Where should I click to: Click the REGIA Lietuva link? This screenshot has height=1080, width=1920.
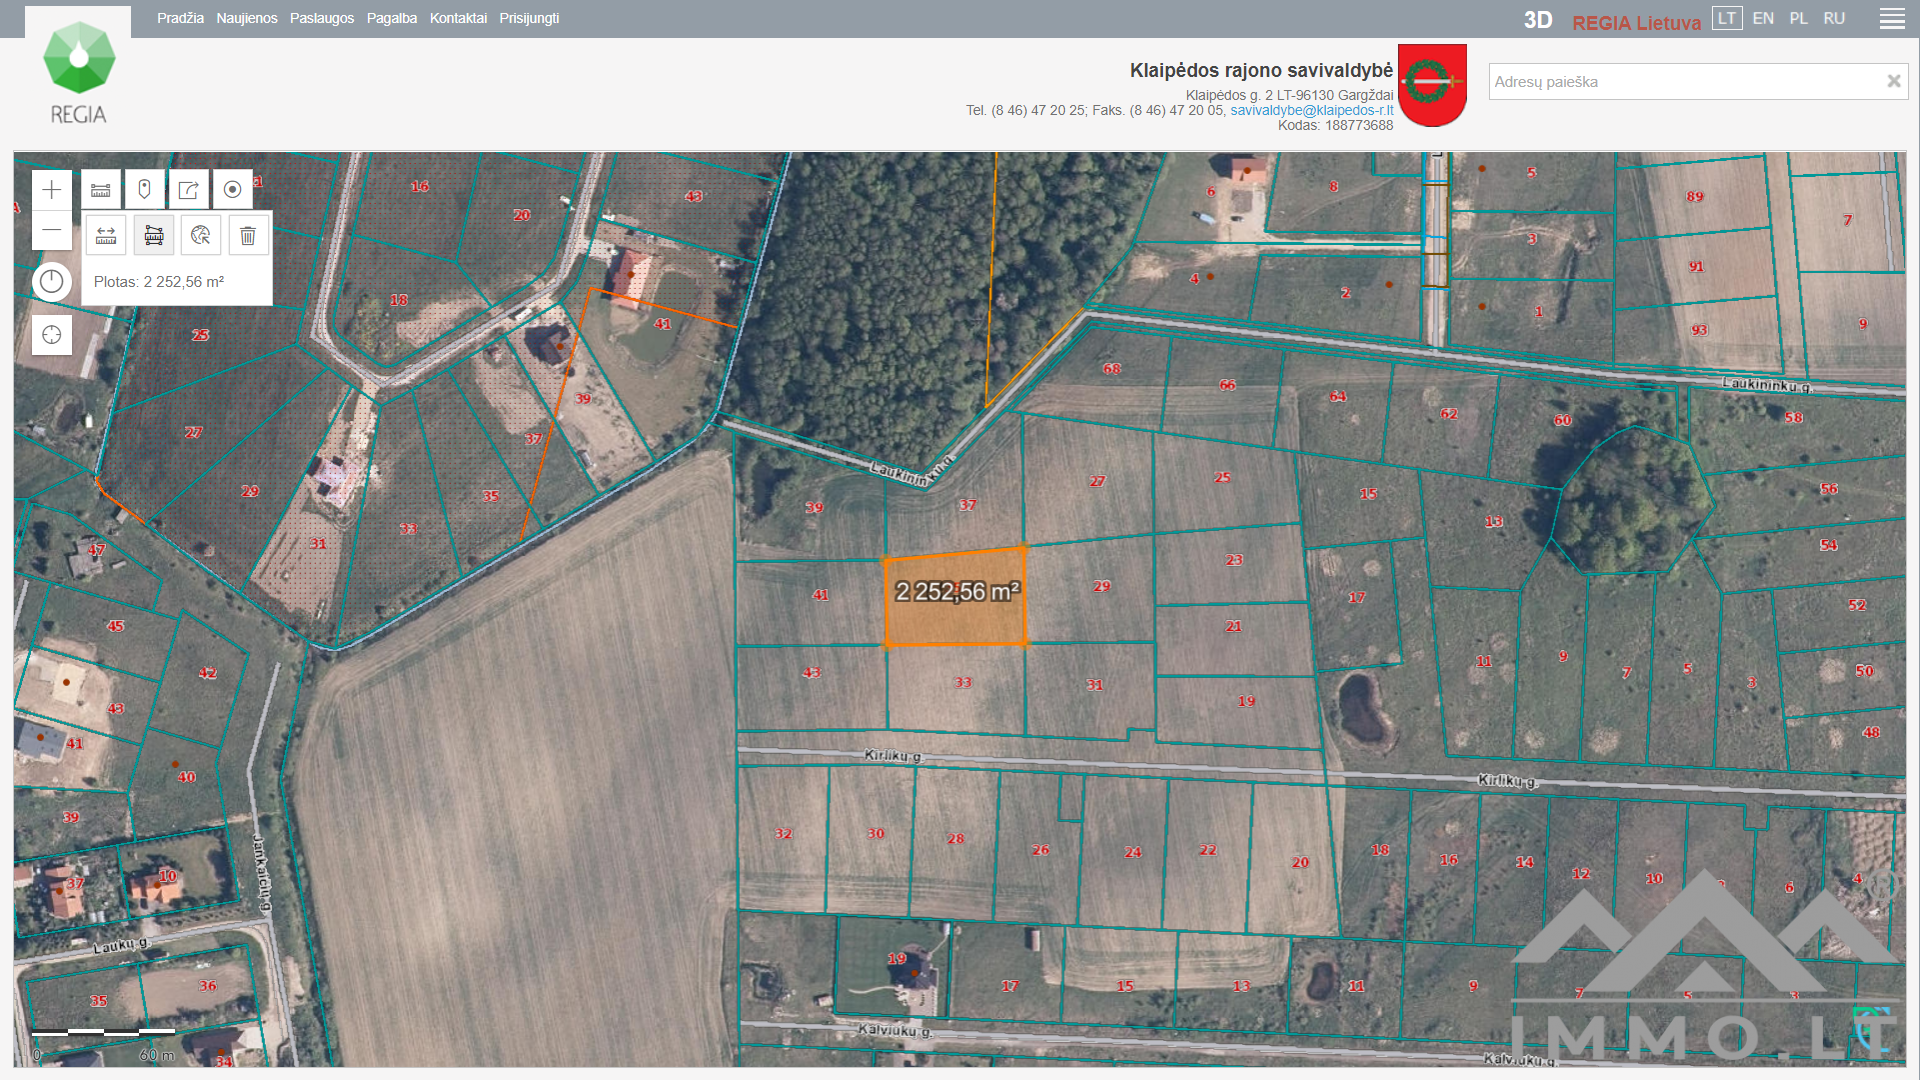click(1636, 23)
